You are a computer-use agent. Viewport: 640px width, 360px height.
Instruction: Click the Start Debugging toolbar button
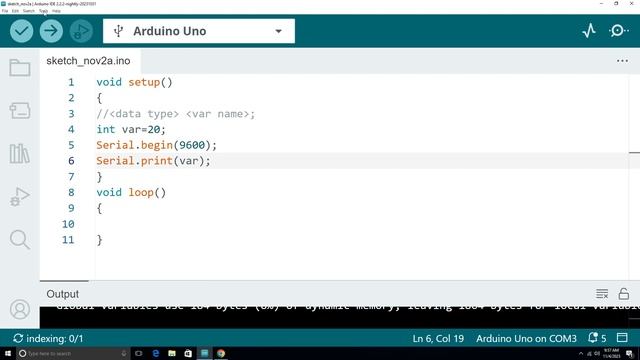click(x=81, y=31)
